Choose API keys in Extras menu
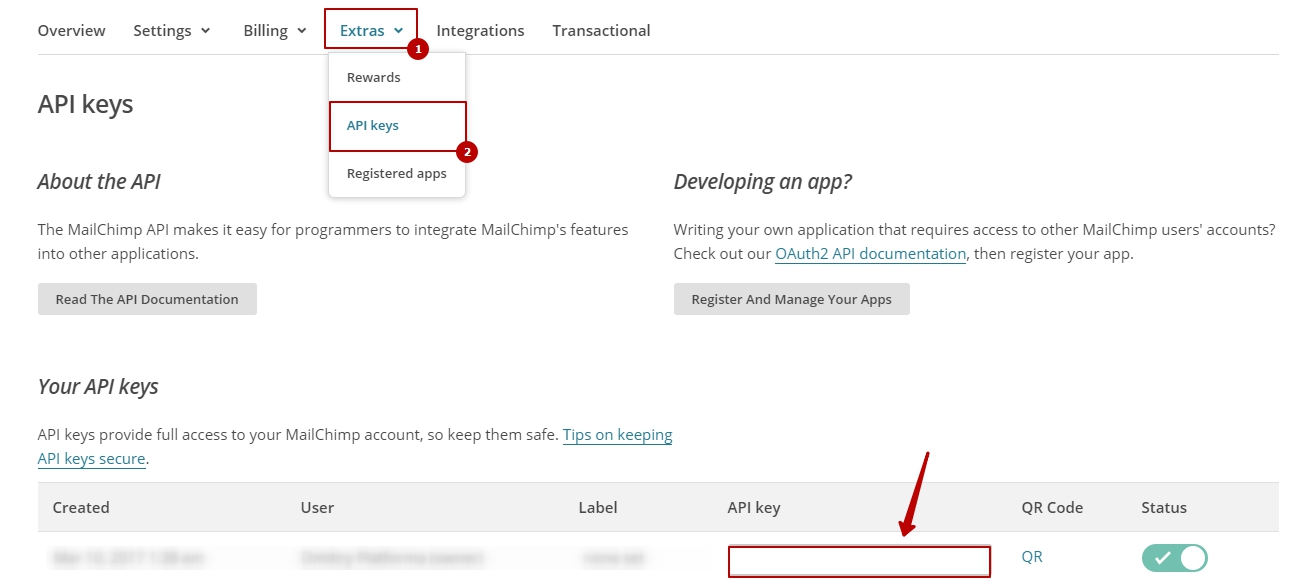 (397, 126)
